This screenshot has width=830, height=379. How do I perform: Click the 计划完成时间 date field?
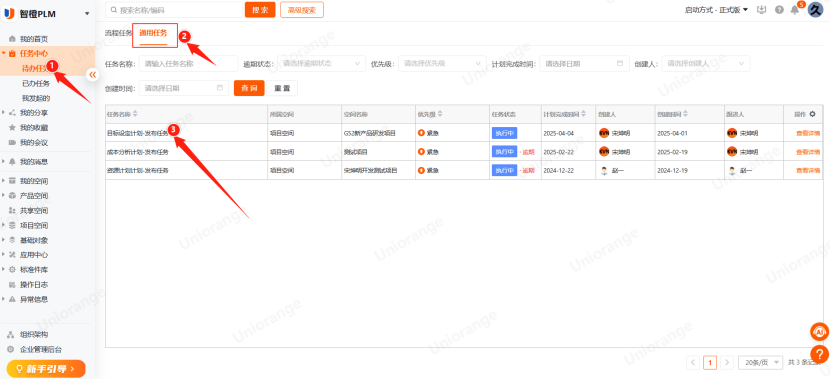(584, 64)
